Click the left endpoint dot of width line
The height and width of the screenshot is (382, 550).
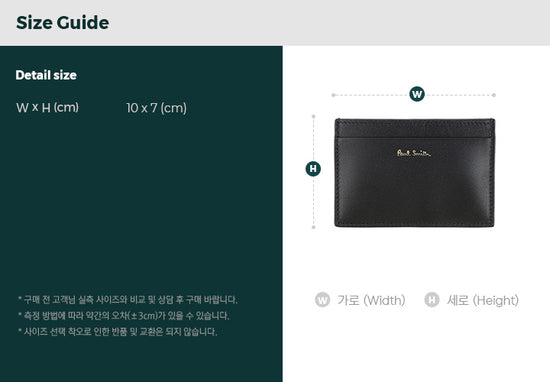coord(333,95)
